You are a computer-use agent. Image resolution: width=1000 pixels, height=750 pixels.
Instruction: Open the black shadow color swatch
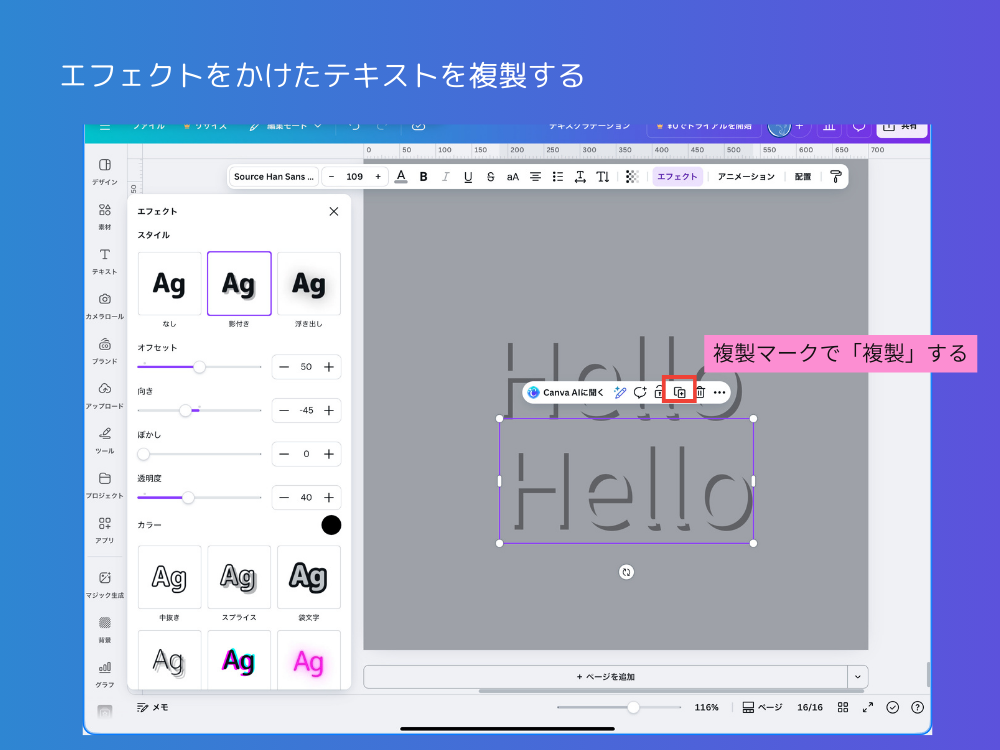[x=331, y=524]
